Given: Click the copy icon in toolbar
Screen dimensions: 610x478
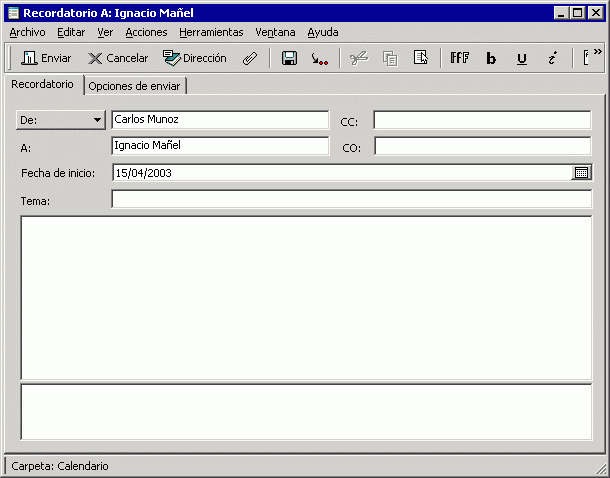Looking at the screenshot, I should coord(390,58).
